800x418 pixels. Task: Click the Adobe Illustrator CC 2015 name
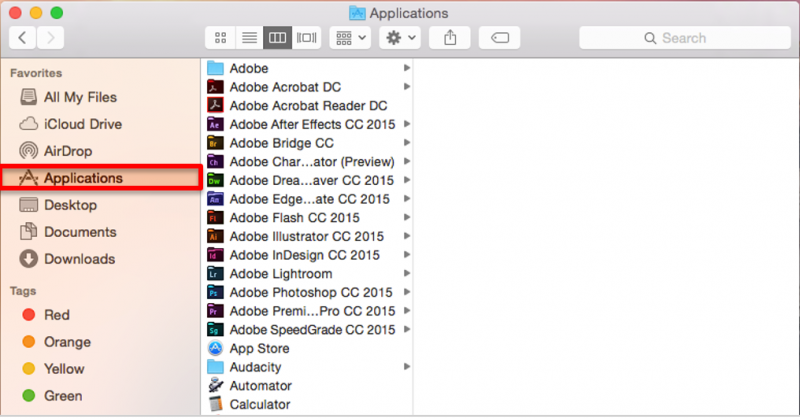click(307, 236)
